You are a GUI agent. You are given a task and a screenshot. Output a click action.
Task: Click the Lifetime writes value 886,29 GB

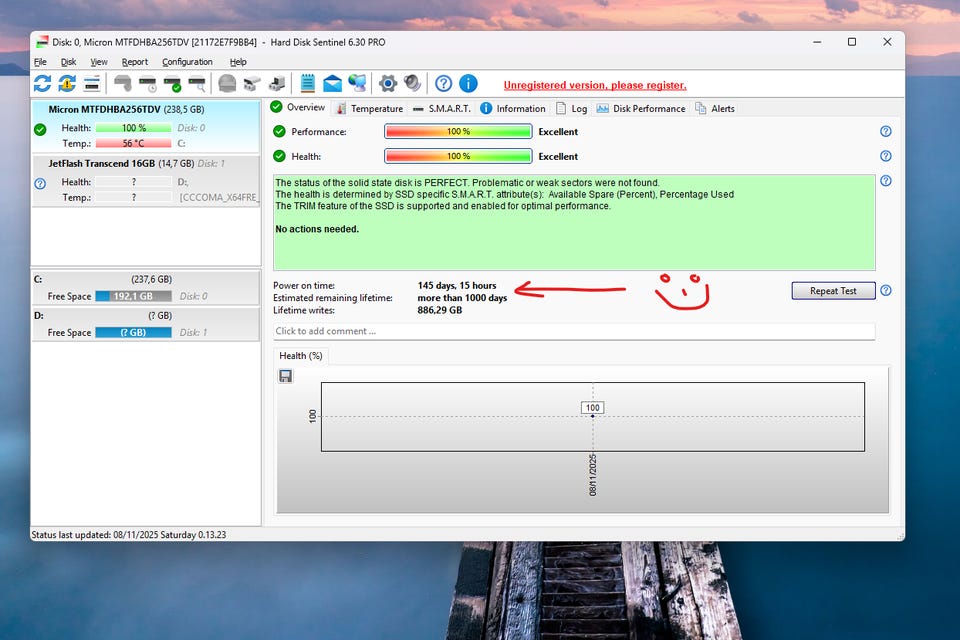[x=440, y=311]
